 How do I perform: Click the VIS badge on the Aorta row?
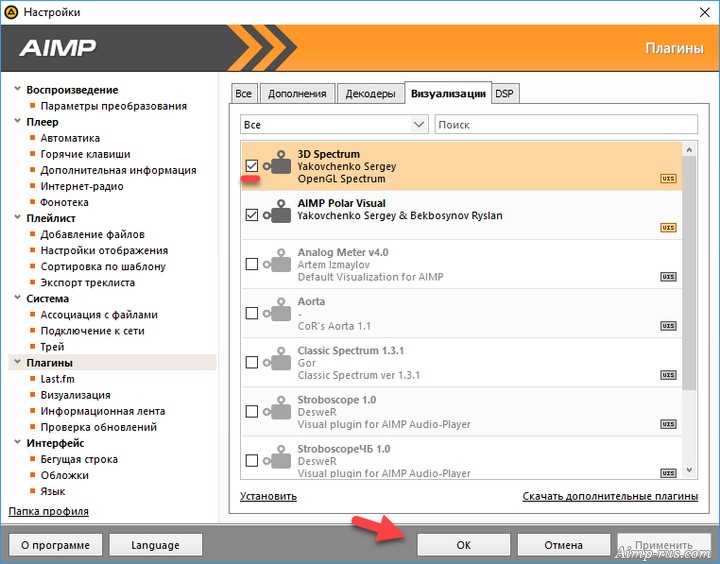[x=668, y=326]
